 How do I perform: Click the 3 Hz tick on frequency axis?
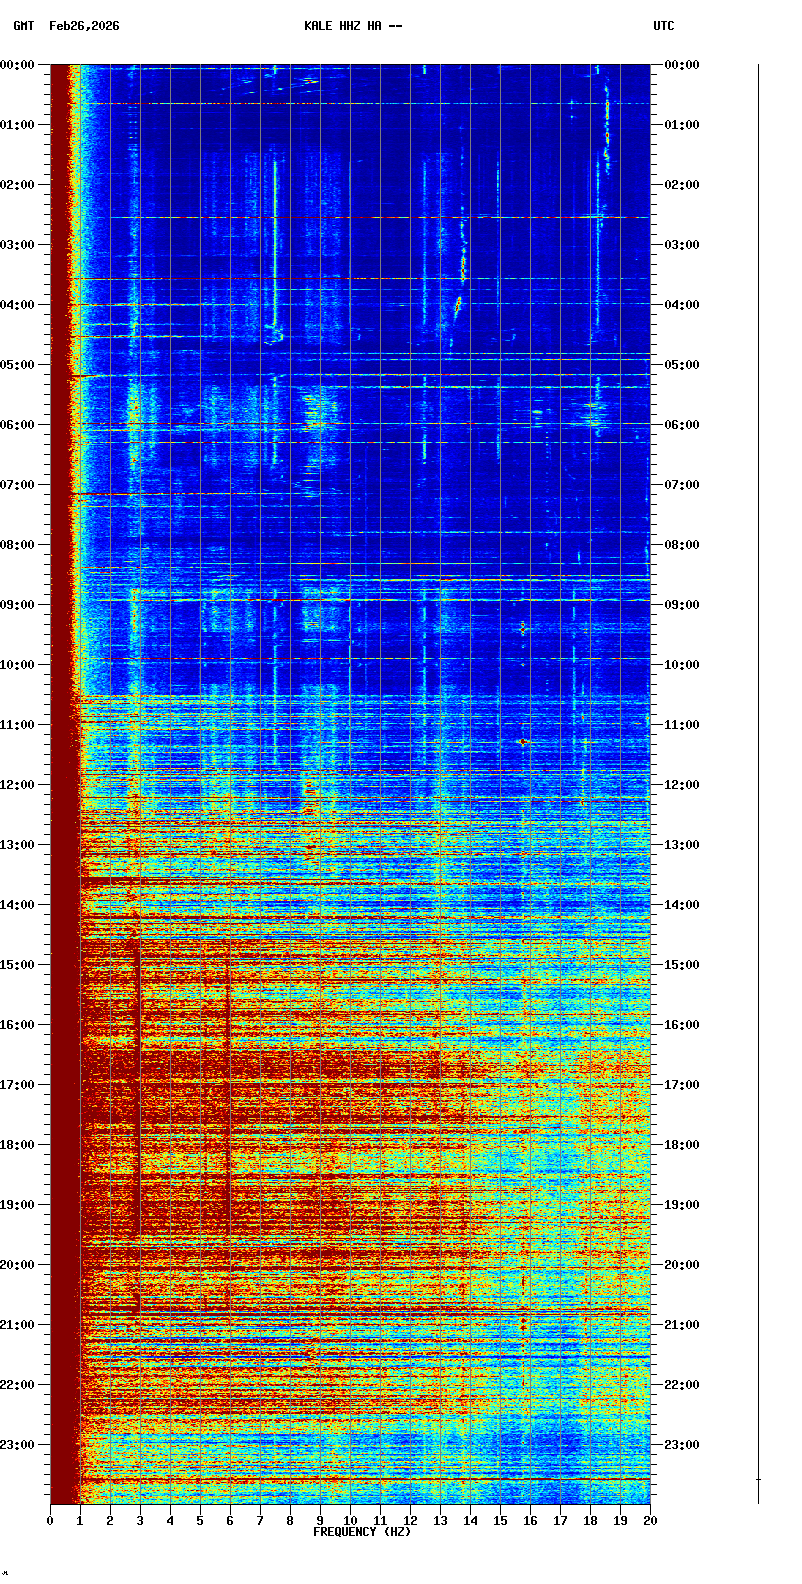[x=140, y=1521]
